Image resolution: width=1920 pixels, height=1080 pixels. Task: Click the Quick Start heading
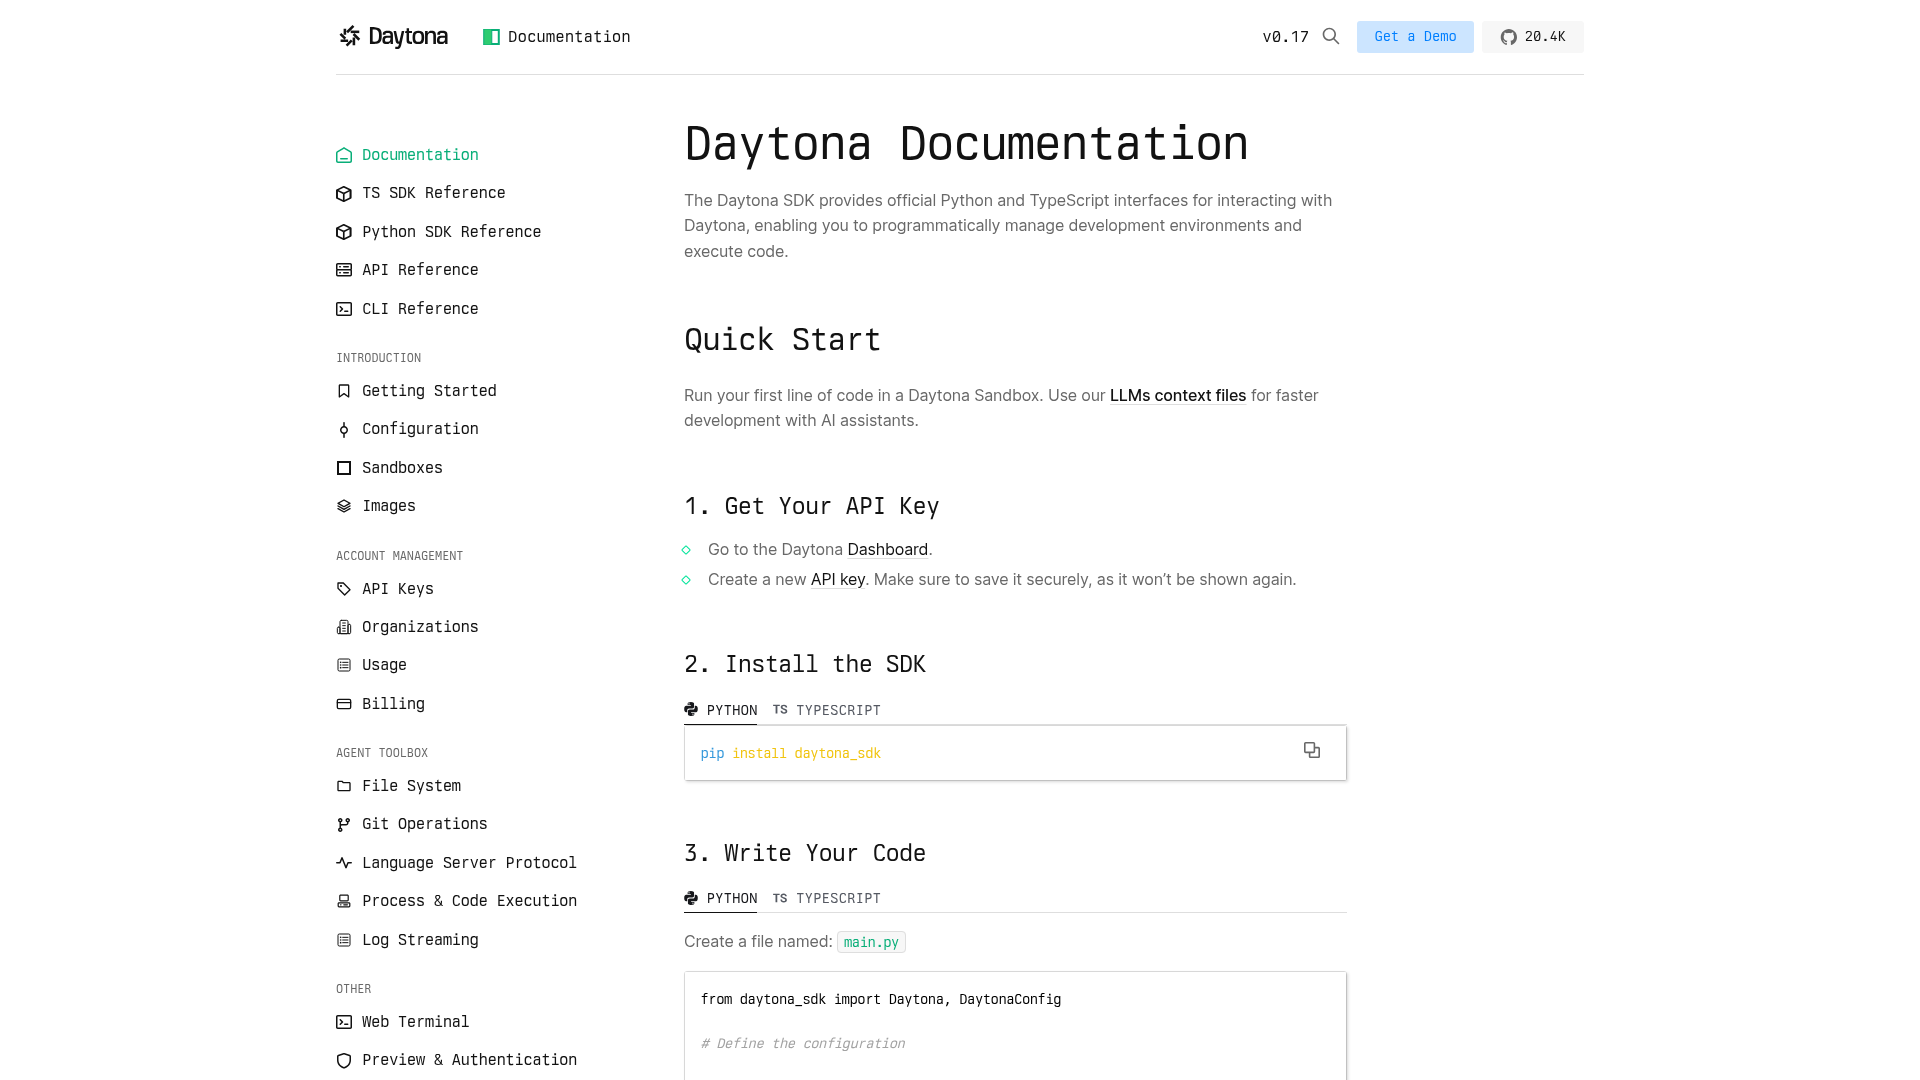click(782, 340)
